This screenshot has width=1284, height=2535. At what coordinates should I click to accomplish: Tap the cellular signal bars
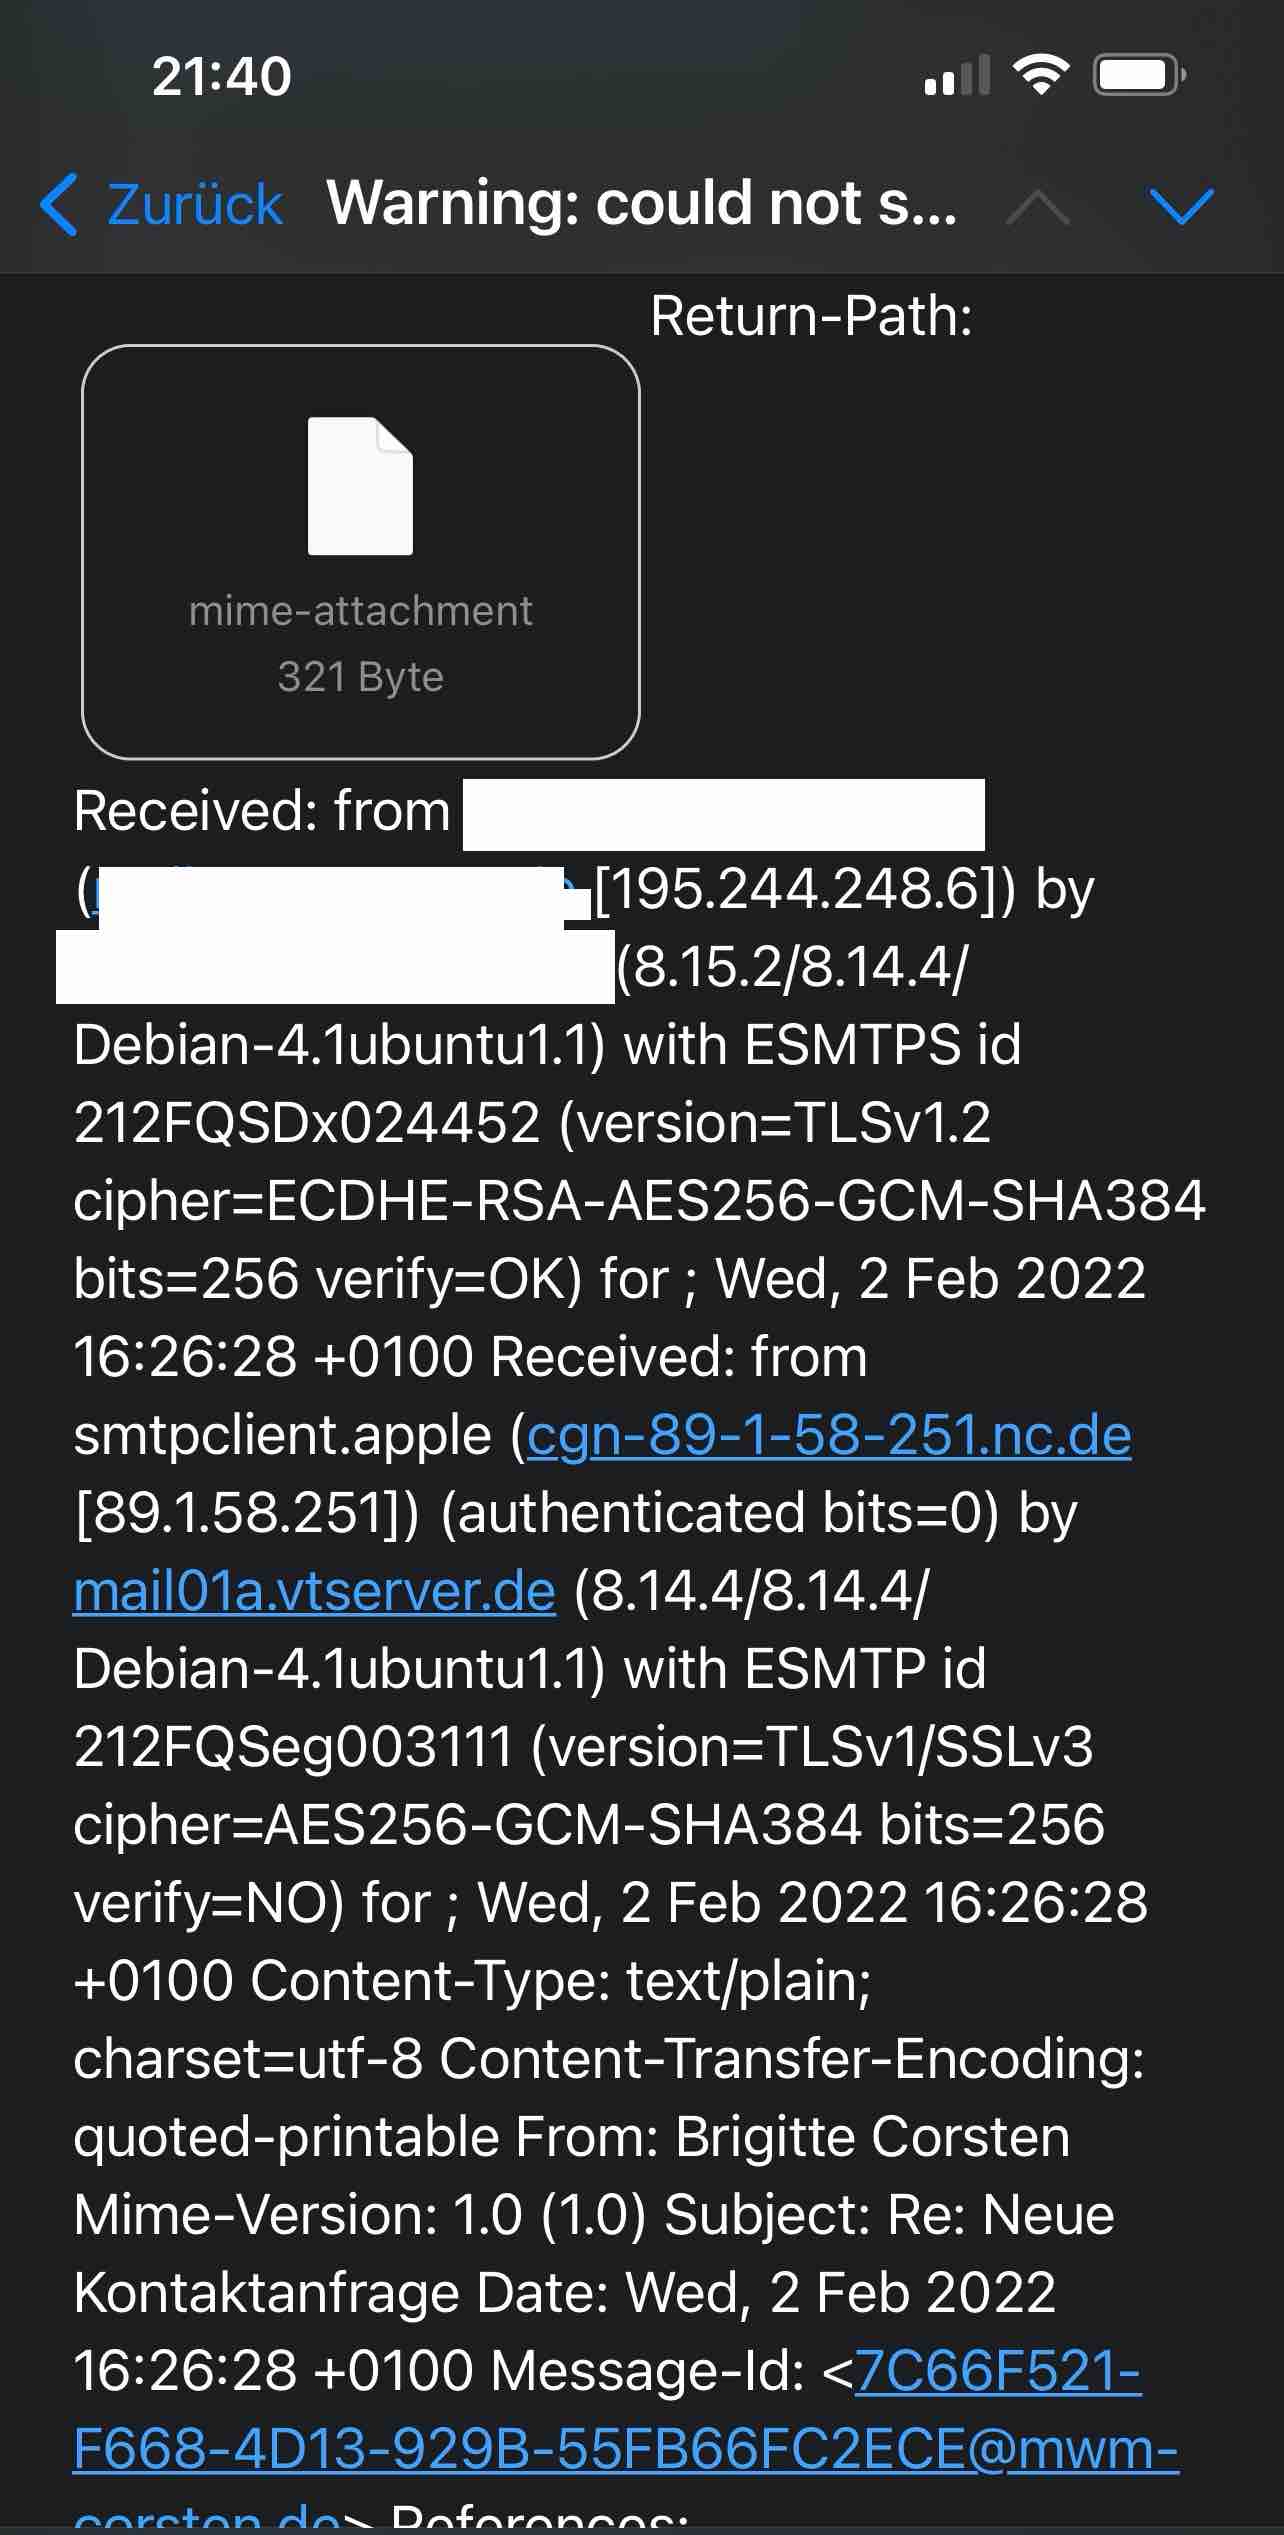click(957, 76)
